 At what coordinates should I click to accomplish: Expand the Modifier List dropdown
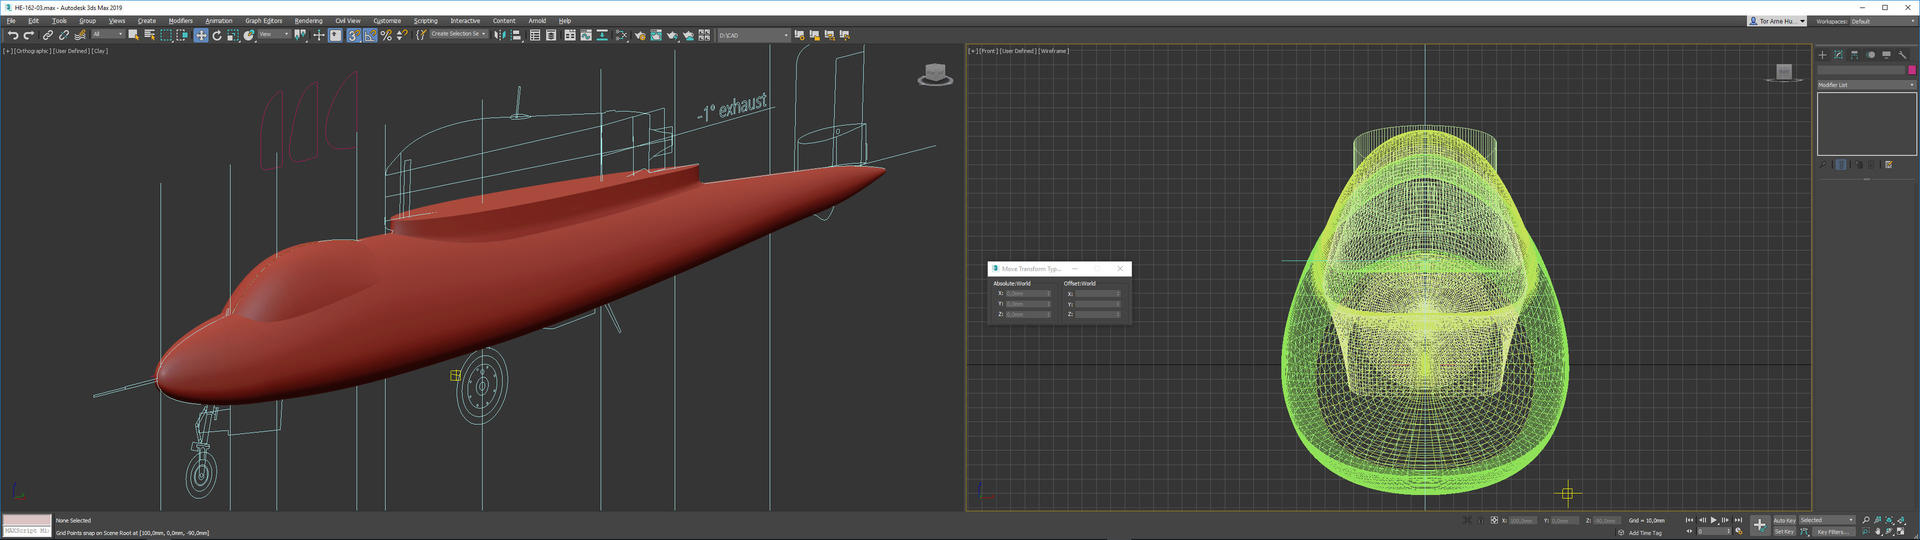point(1865,85)
